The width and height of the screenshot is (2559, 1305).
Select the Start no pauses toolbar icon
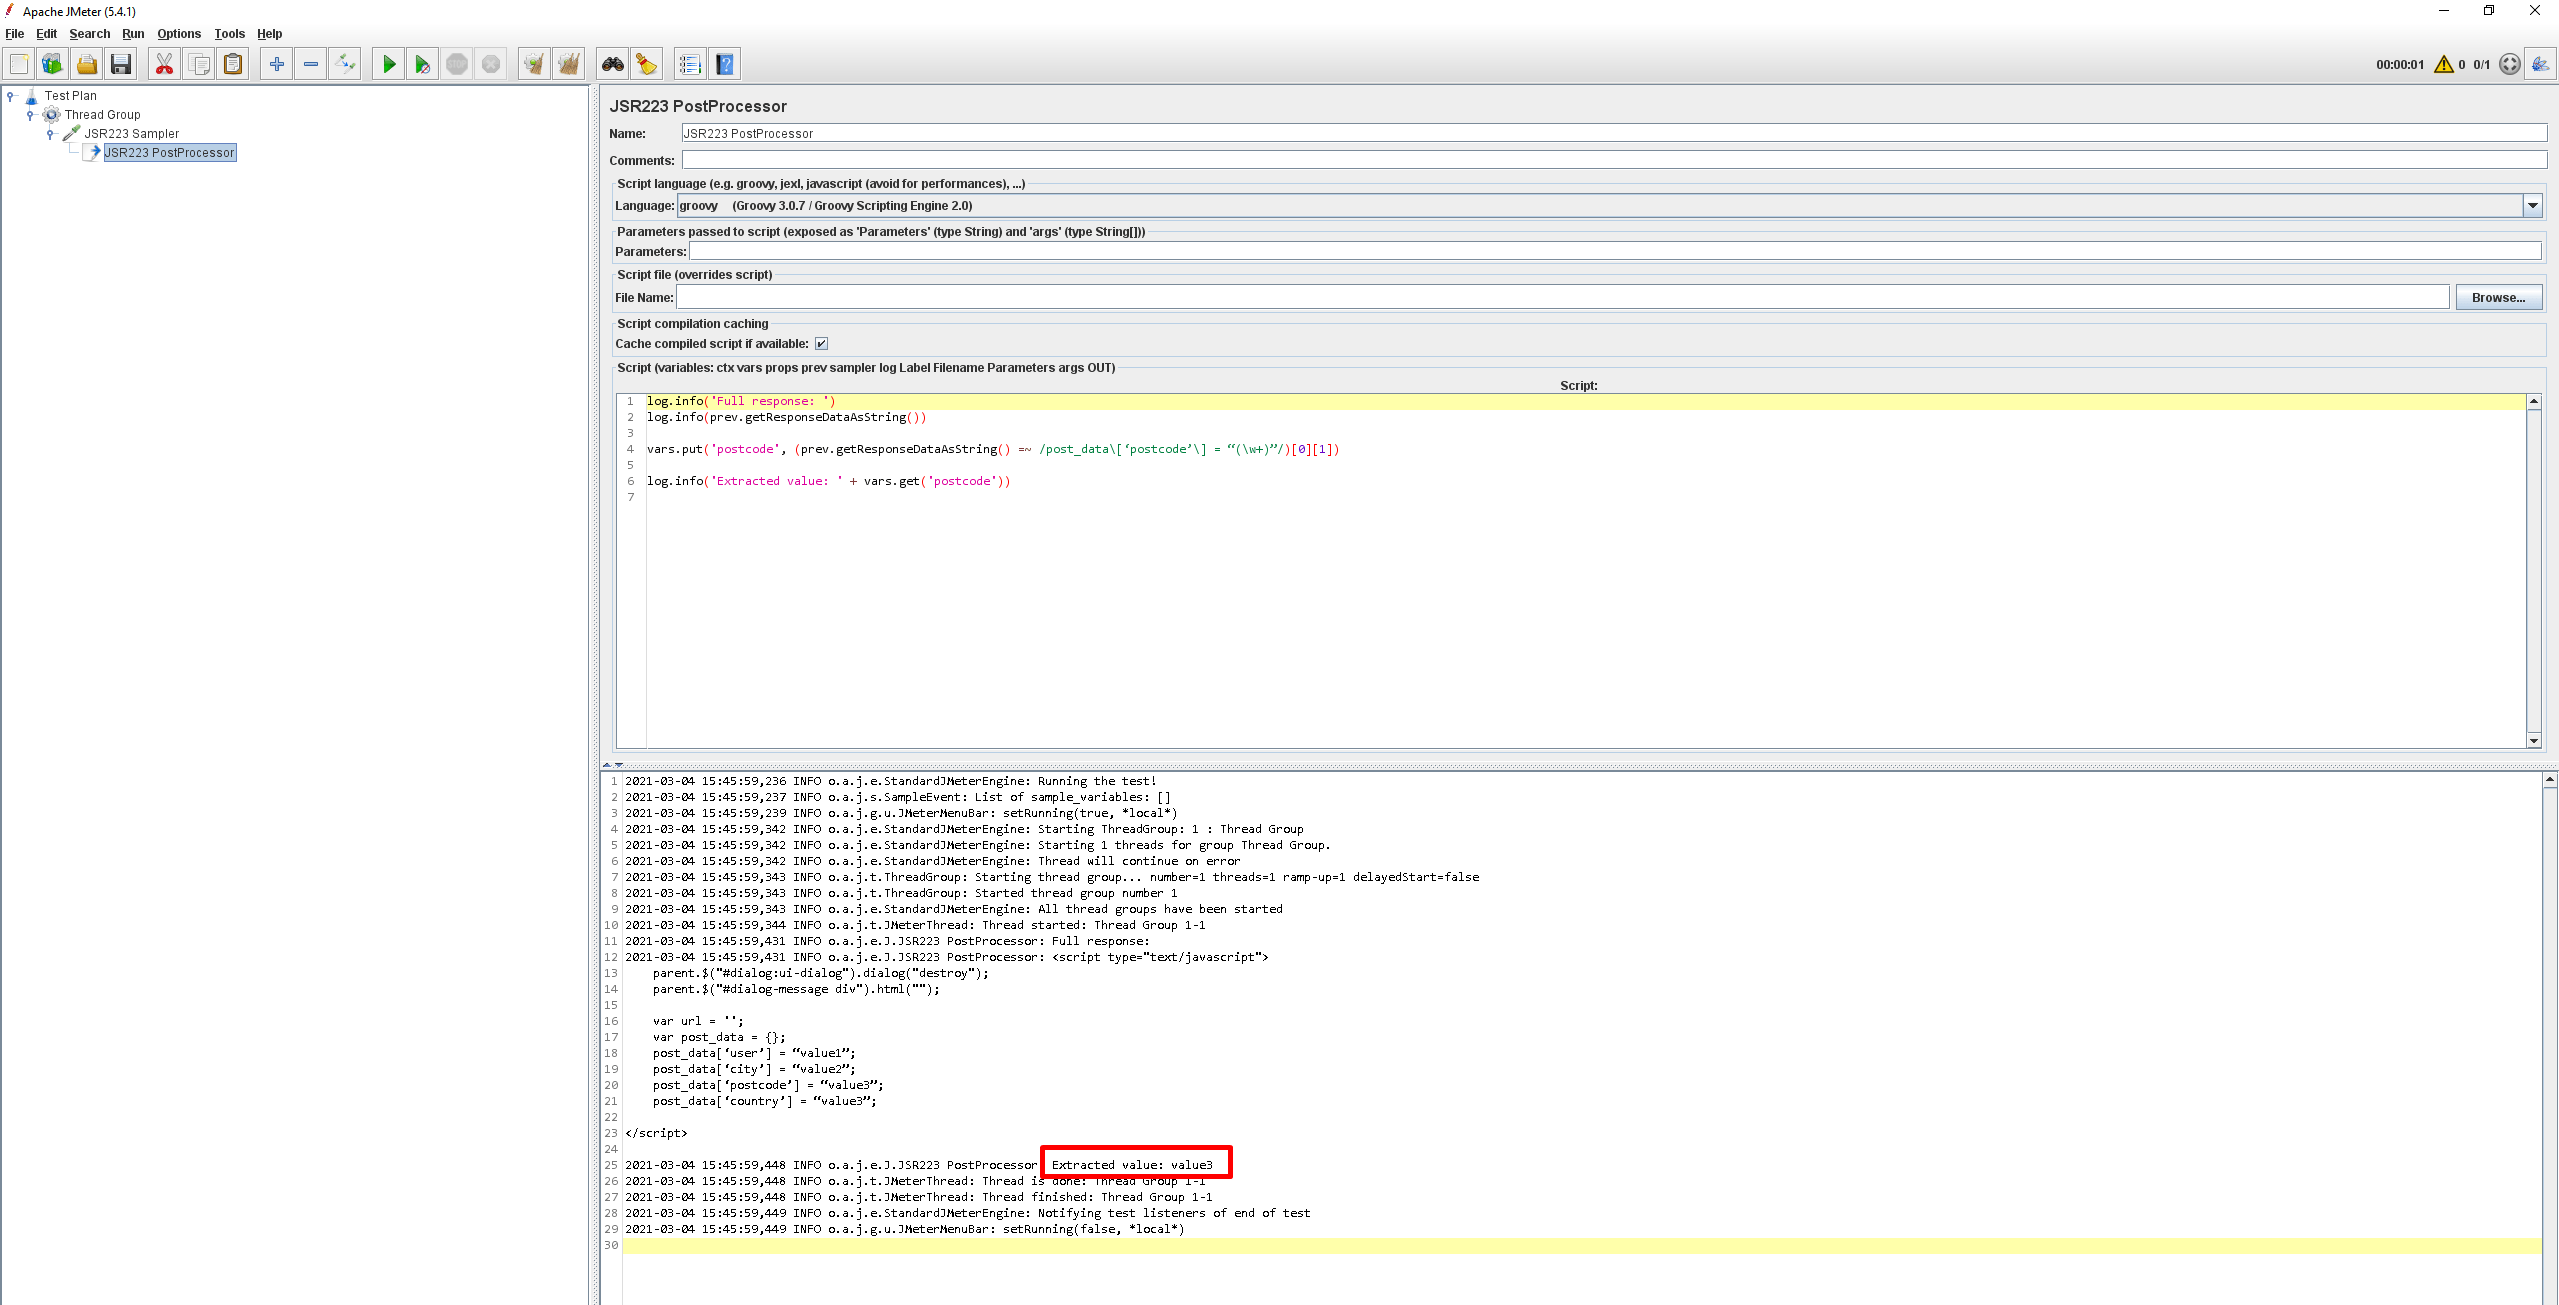pos(422,63)
